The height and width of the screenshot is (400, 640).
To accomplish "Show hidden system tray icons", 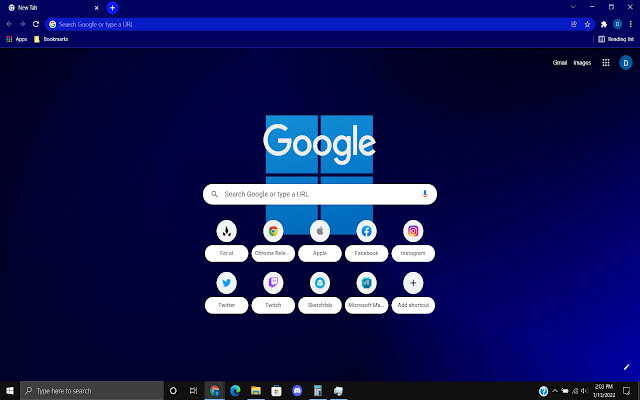I will [555, 391].
